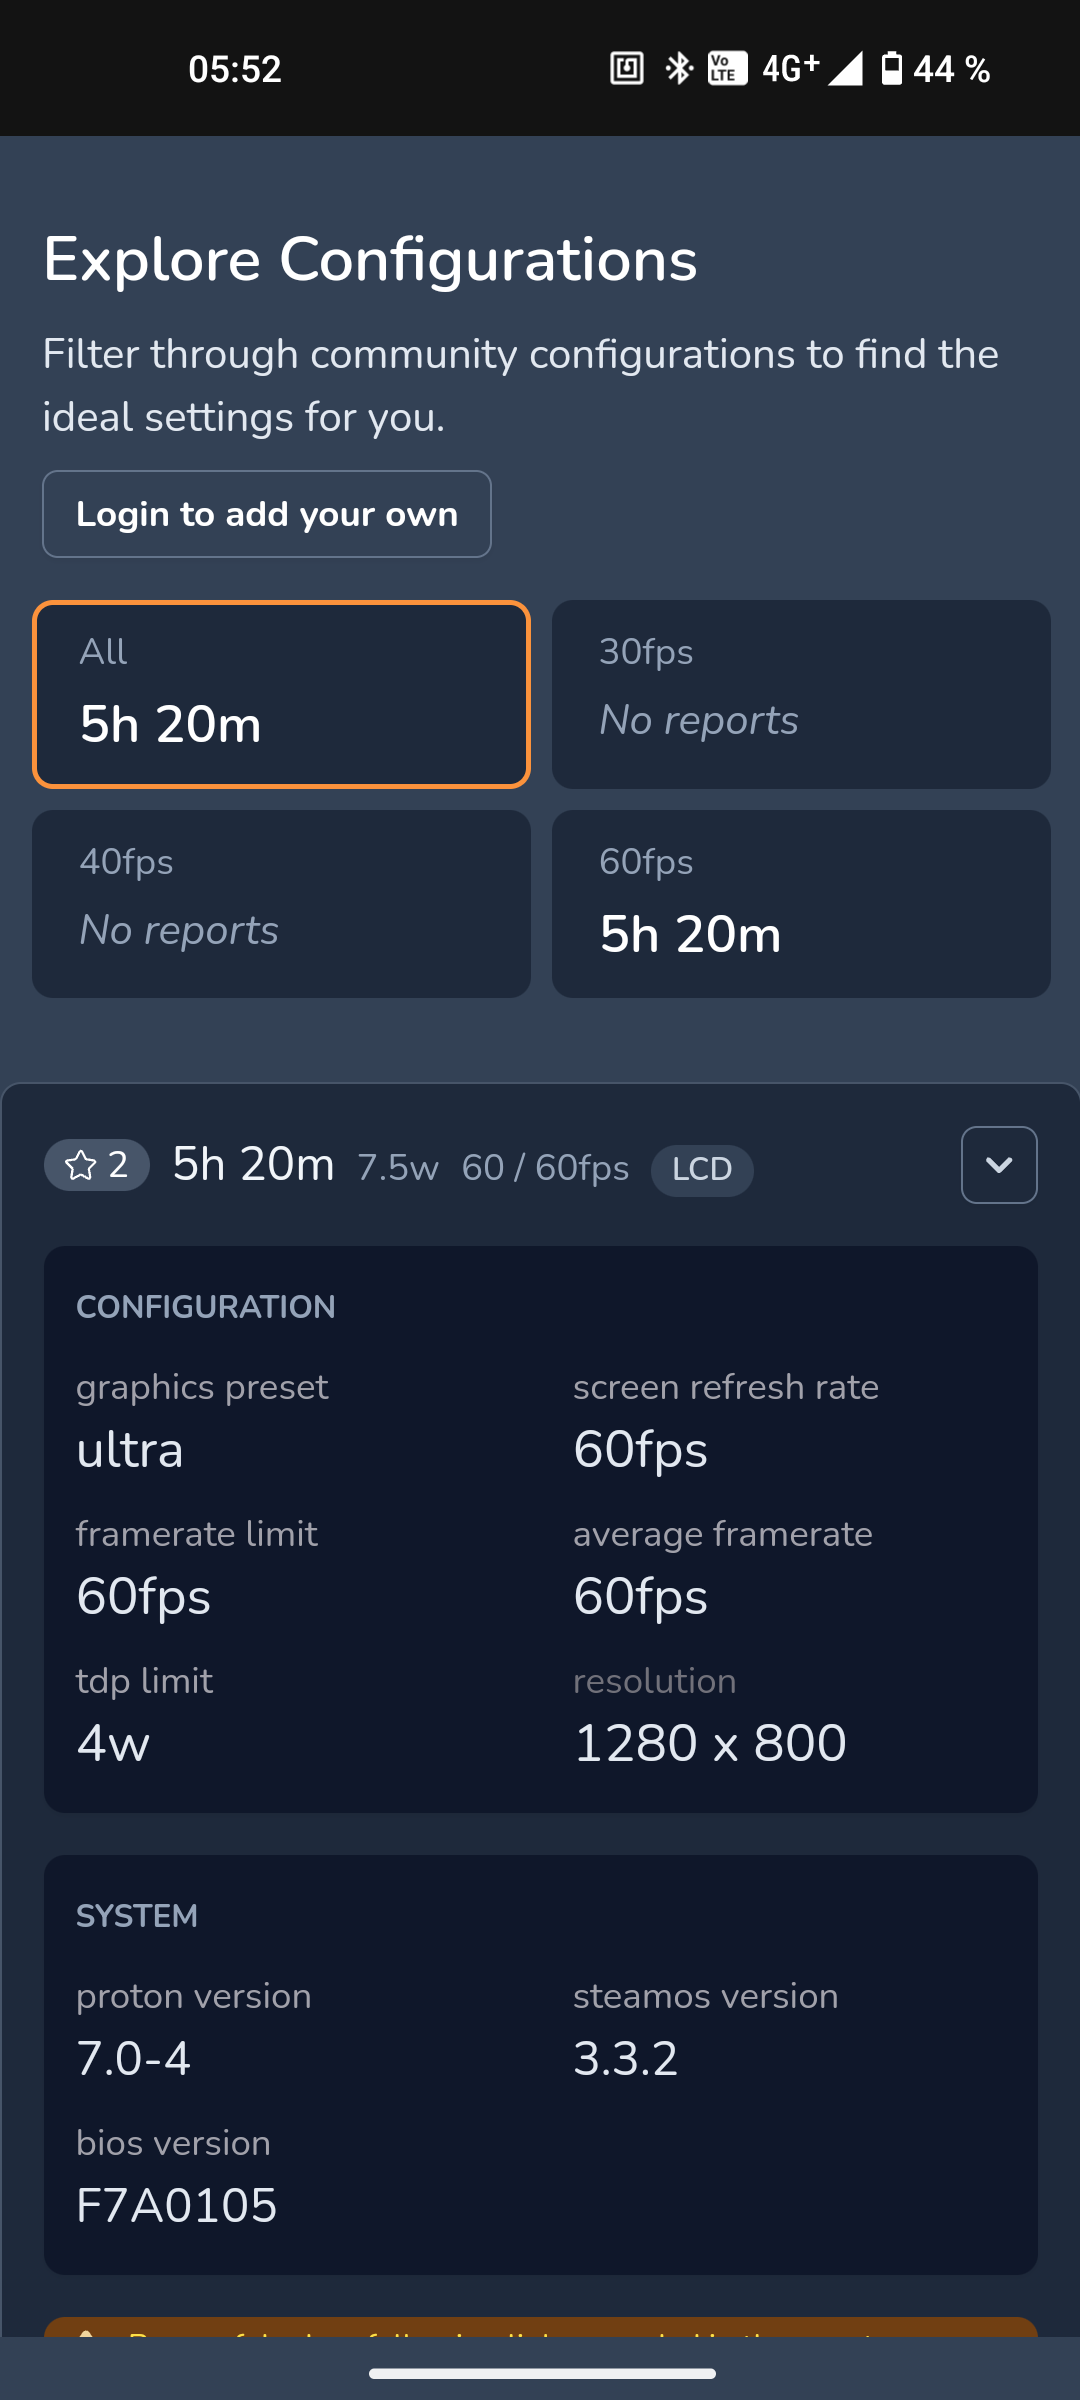Tap the VoLTE indicator icon
This screenshot has height=2400, width=1080.
pos(727,68)
